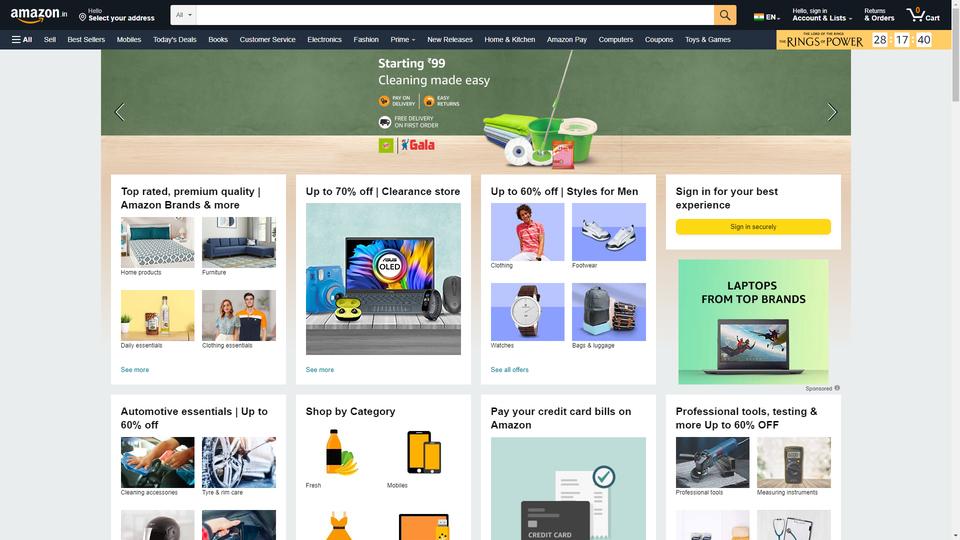The image size is (960, 540).
Task: Open Books in nav bar
Action: pos(218,39)
